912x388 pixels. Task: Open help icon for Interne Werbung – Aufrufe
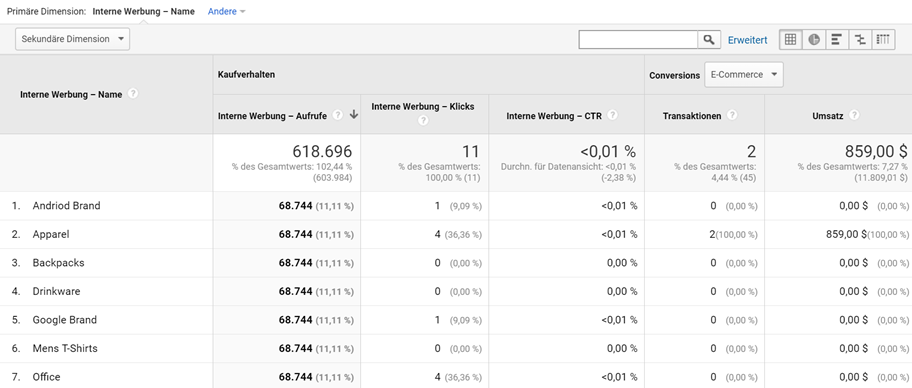coord(337,115)
